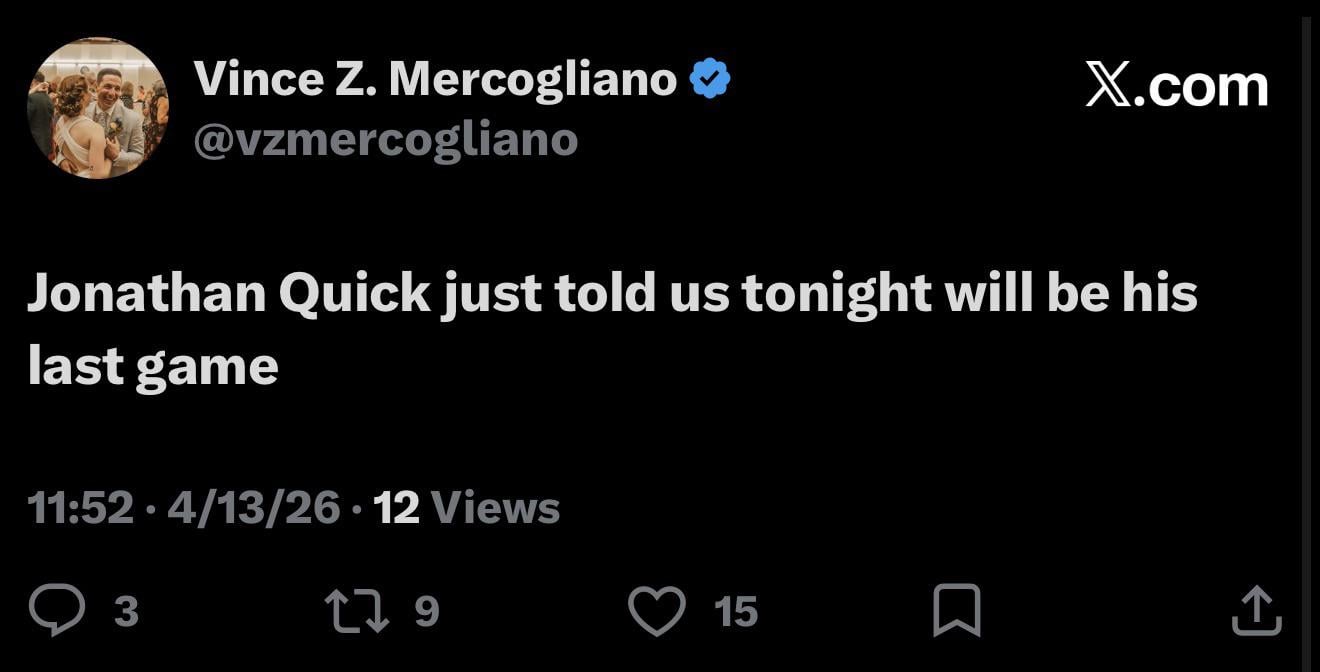Click the 4/13/26 date
The height and width of the screenshot is (672, 1320).
click(x=254, y=508)
